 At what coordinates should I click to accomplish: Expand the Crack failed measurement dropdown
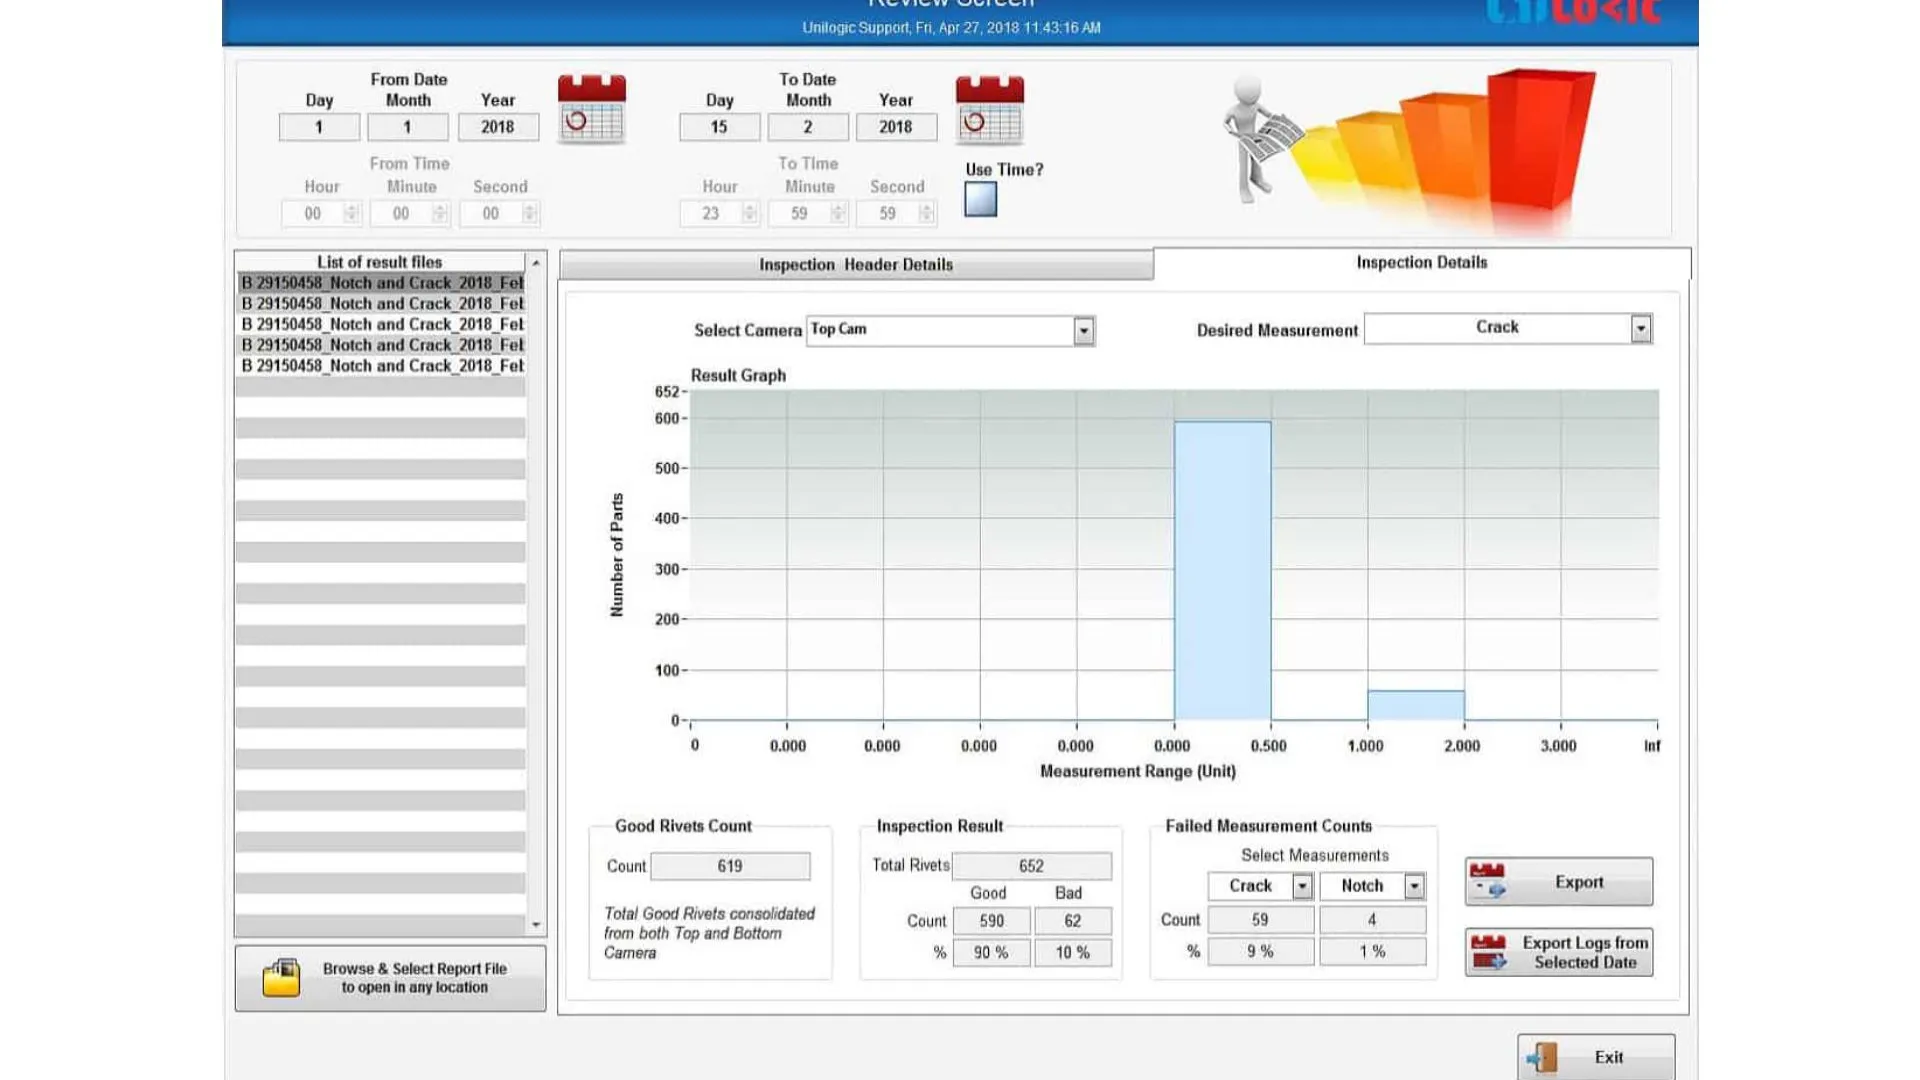[1301, 886]
